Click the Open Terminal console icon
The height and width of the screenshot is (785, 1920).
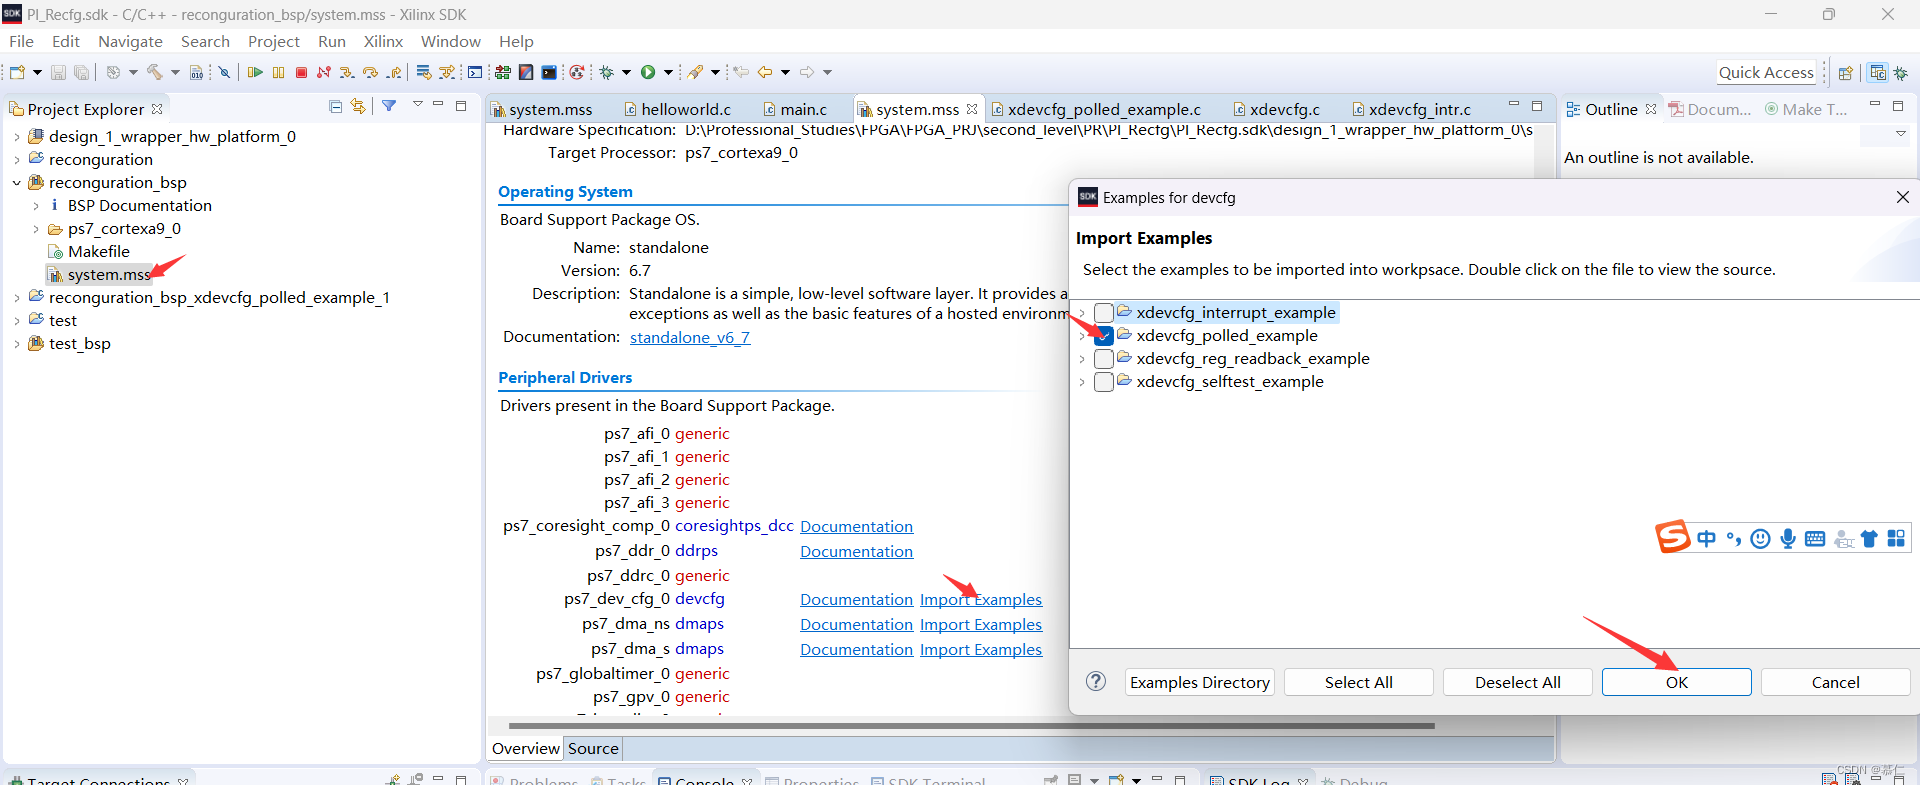pyautogui.click(x=475, y=72)
